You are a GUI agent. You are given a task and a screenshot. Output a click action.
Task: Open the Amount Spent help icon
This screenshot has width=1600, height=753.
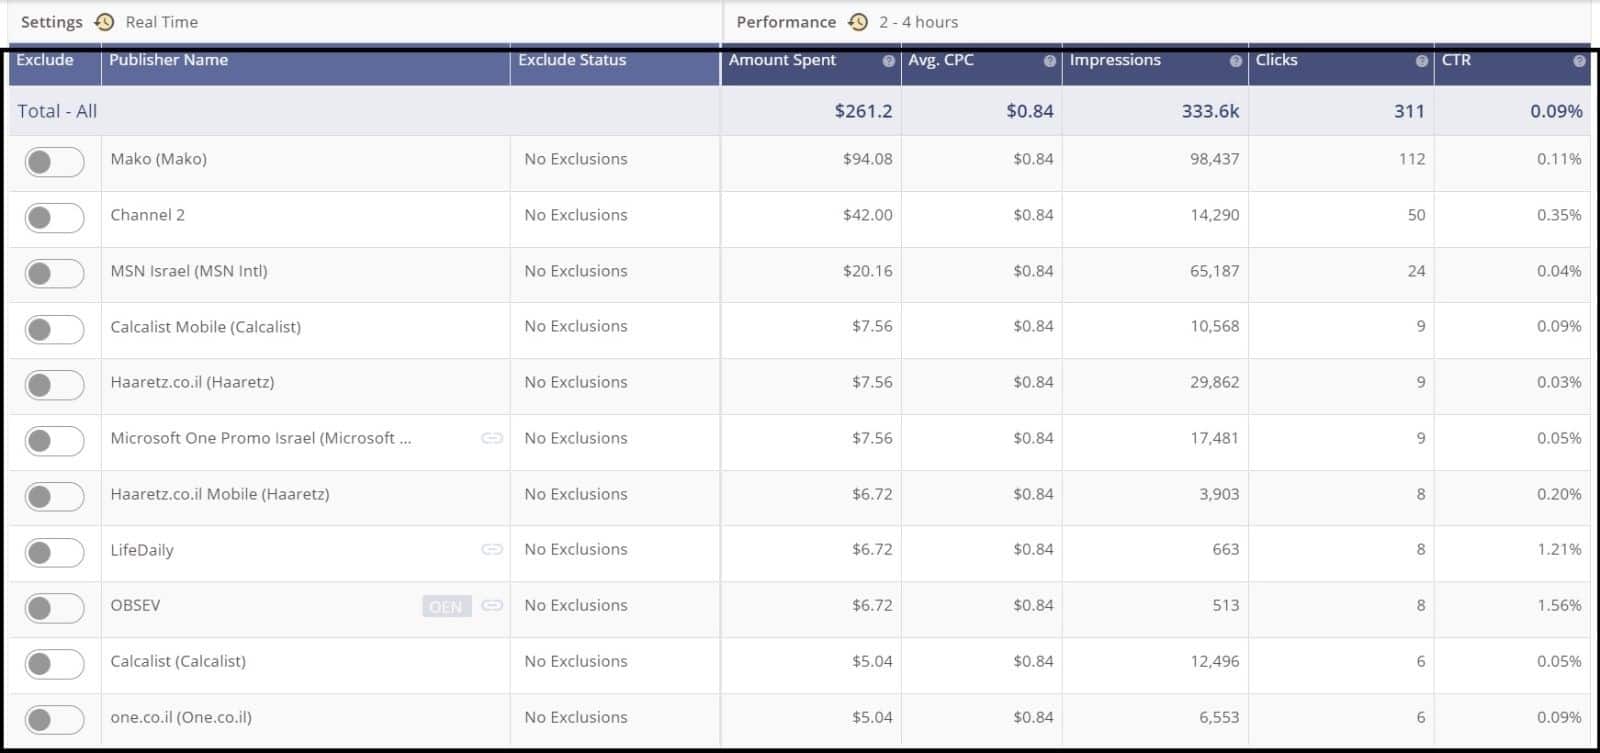coord(888,61)
